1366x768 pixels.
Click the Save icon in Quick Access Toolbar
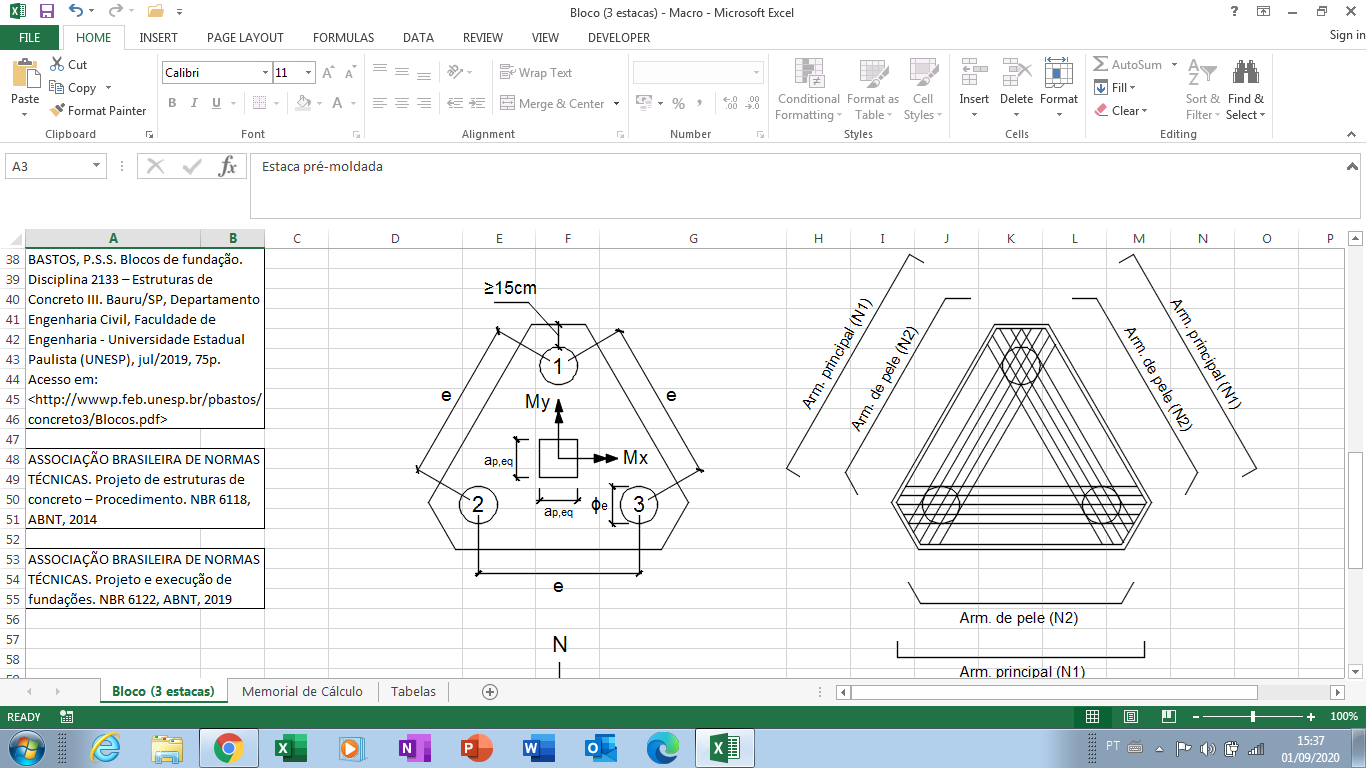pyautogui.click(x=47, y=12)
